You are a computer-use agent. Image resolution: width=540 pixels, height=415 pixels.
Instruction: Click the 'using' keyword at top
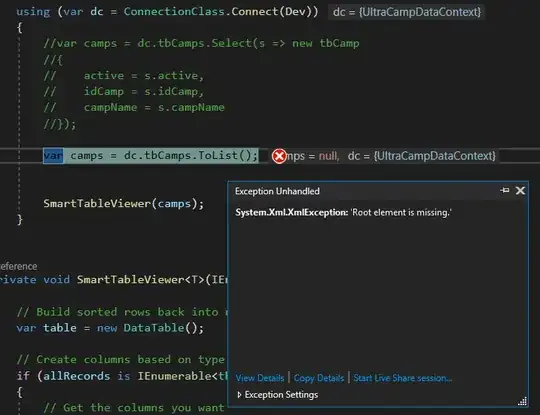pyautogui.click(x=33, y=12)
